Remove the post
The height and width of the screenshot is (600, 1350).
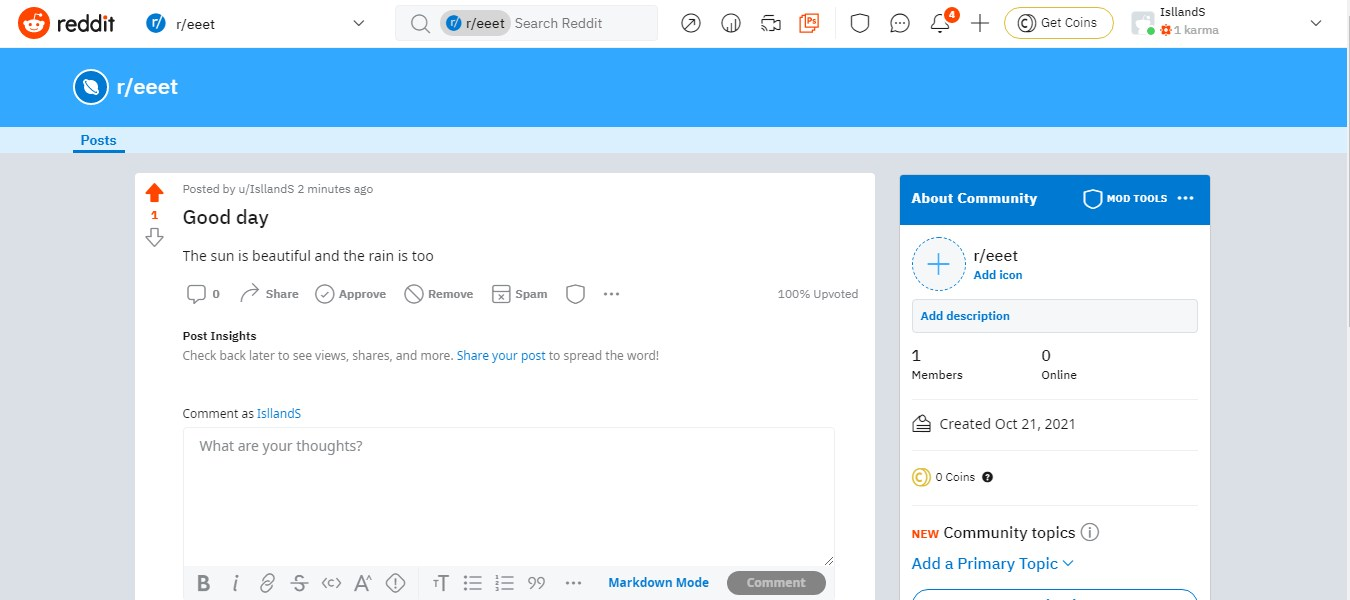[438, 294]
